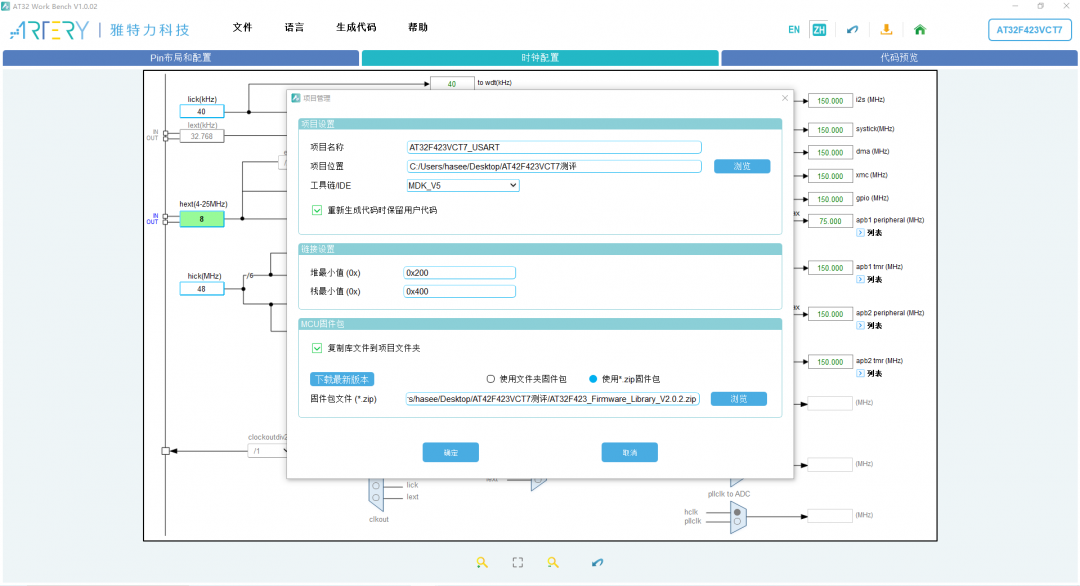
Task: Open the 生成代码 menu
Action: click(356, 28)
